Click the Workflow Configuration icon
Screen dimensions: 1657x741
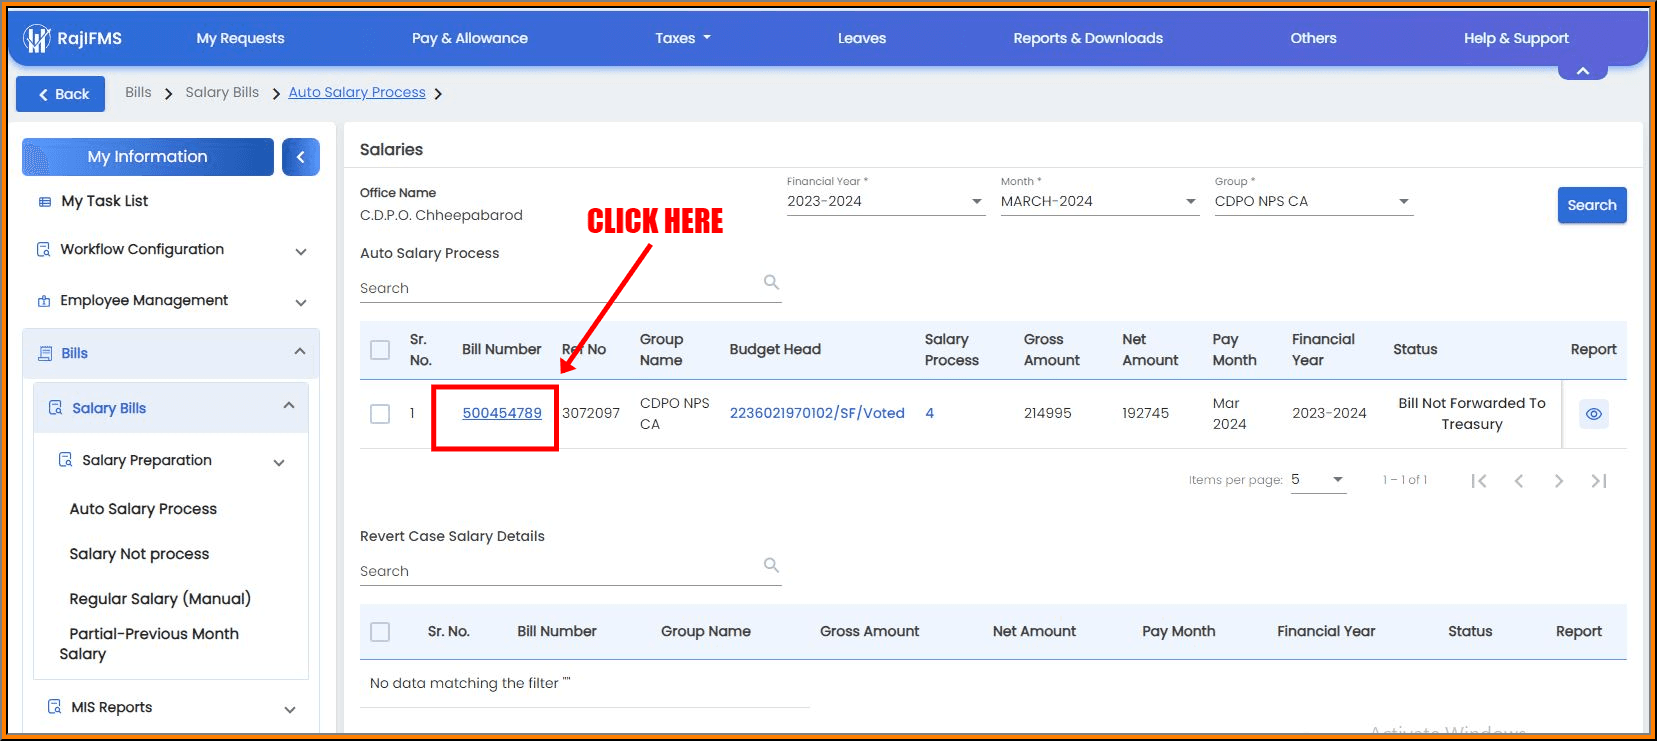coord(44,249)
